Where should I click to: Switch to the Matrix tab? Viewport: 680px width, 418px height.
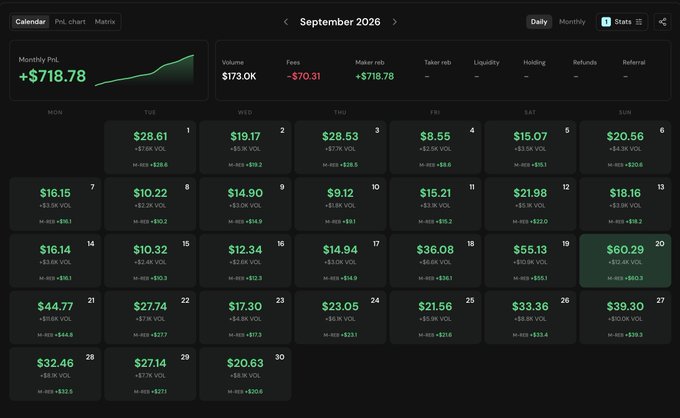pyautogui.click(x=105, y=22)
